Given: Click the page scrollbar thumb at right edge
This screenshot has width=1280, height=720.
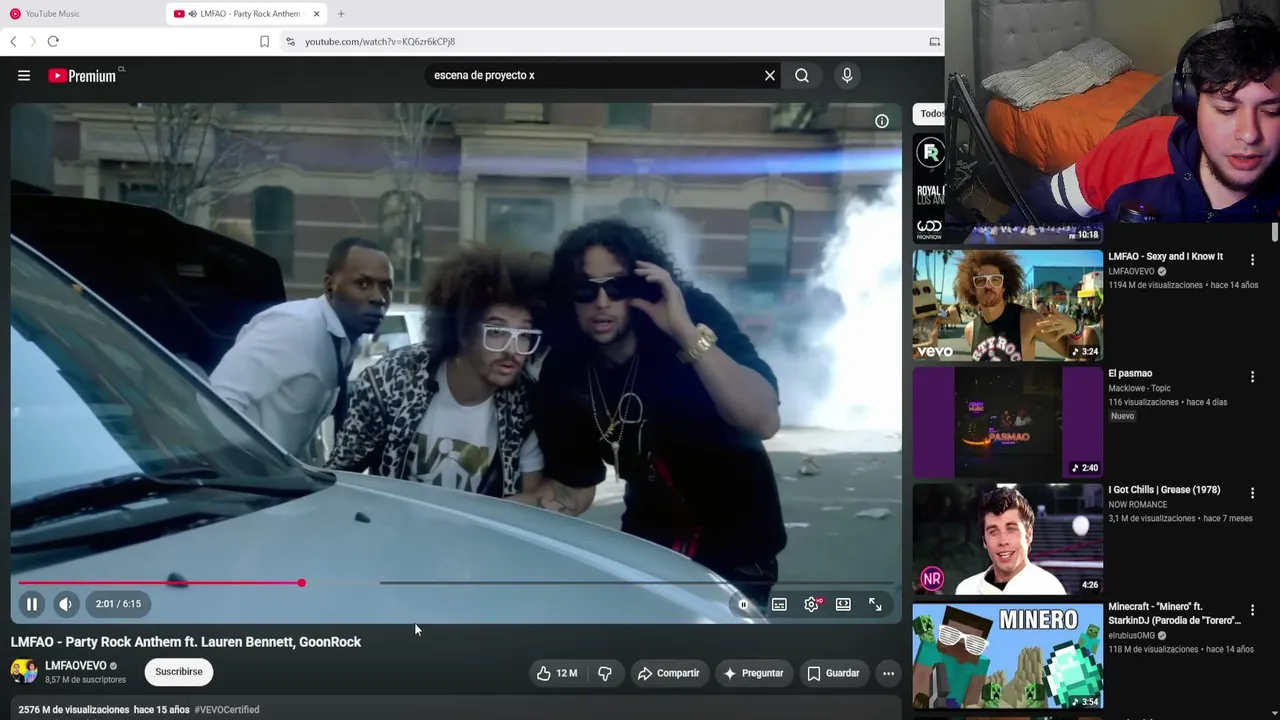Looking at the screenshot, I should [x=1275, y=233].
